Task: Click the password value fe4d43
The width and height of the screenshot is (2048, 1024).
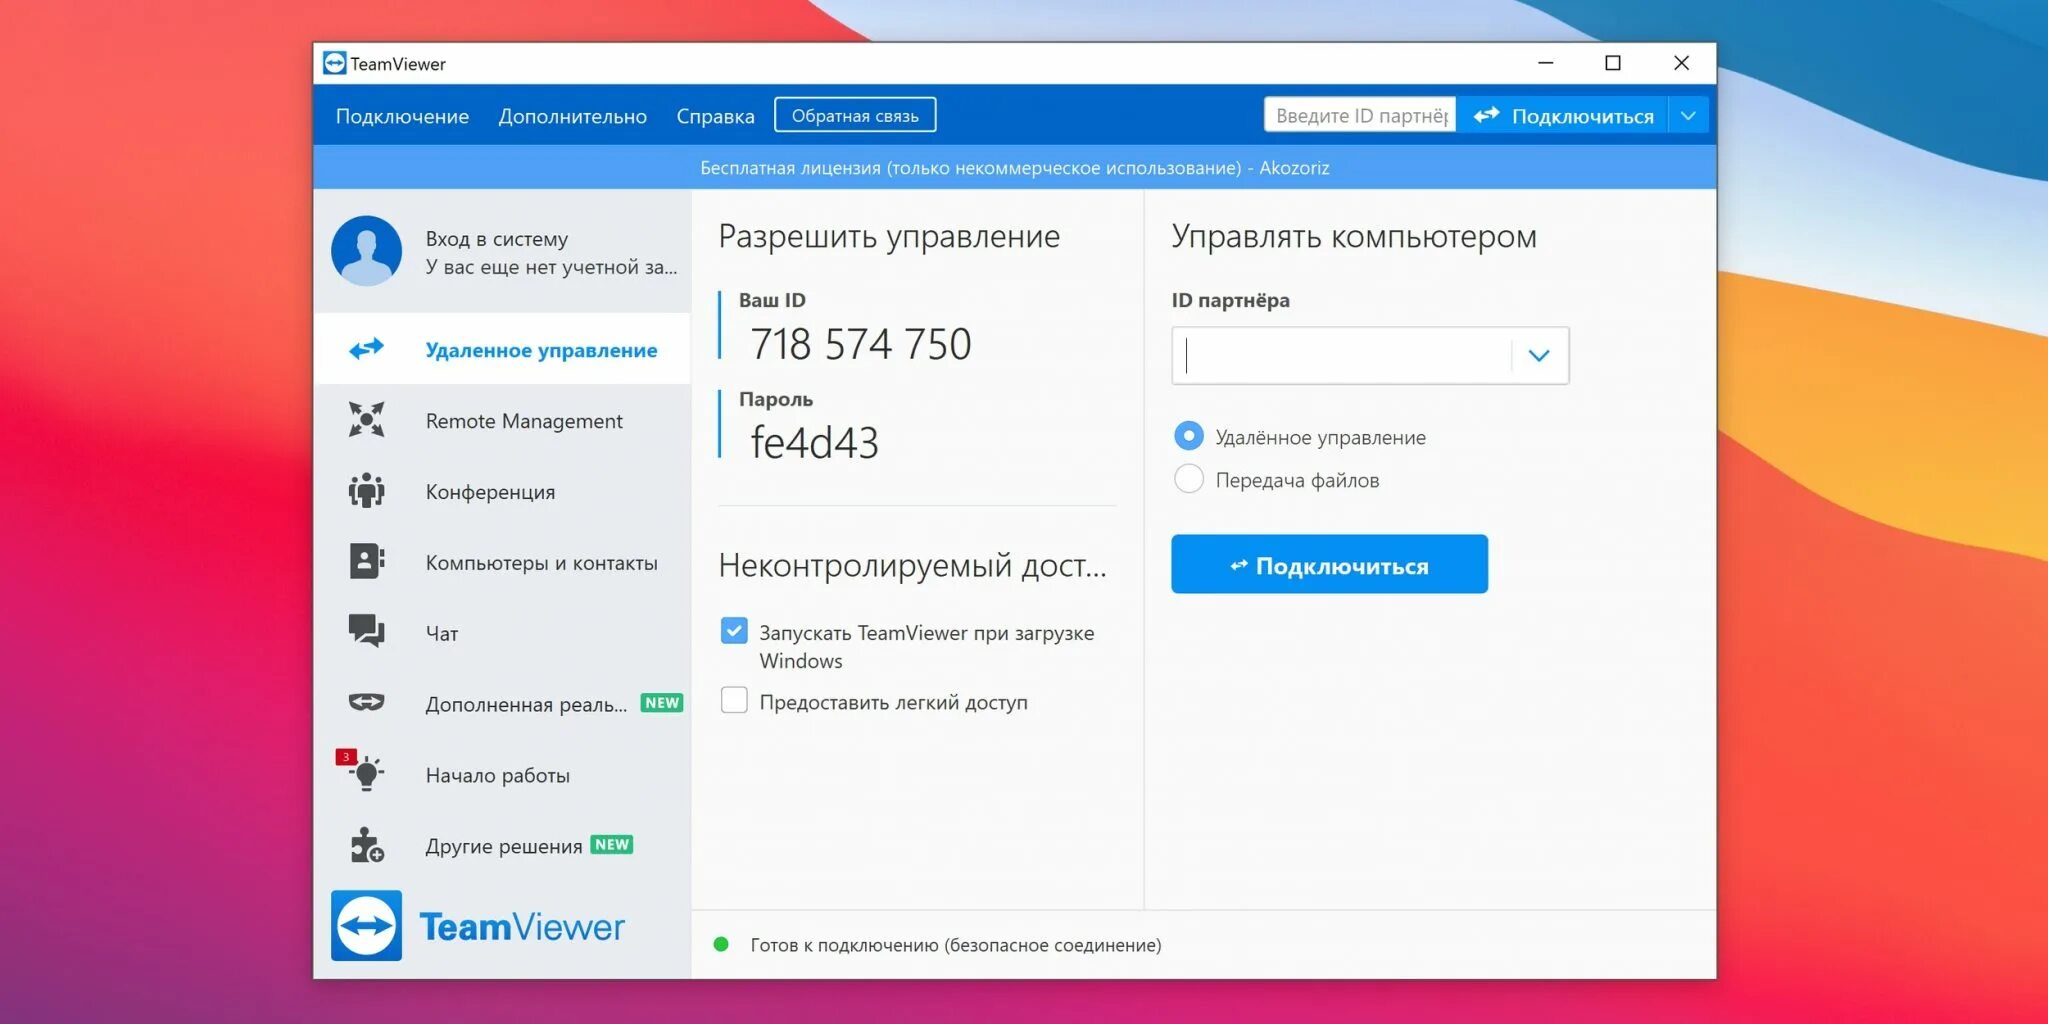Action: pyautogui.click(x=814, y=443)
